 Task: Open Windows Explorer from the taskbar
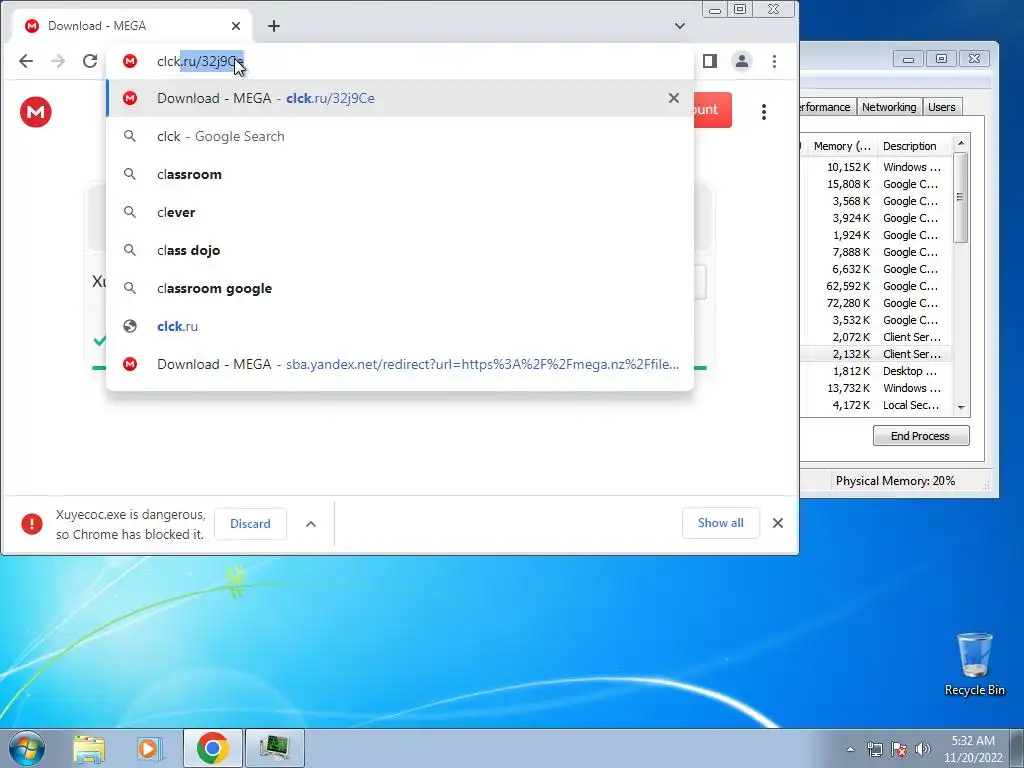pyautogui.click(x=89, y=748)
